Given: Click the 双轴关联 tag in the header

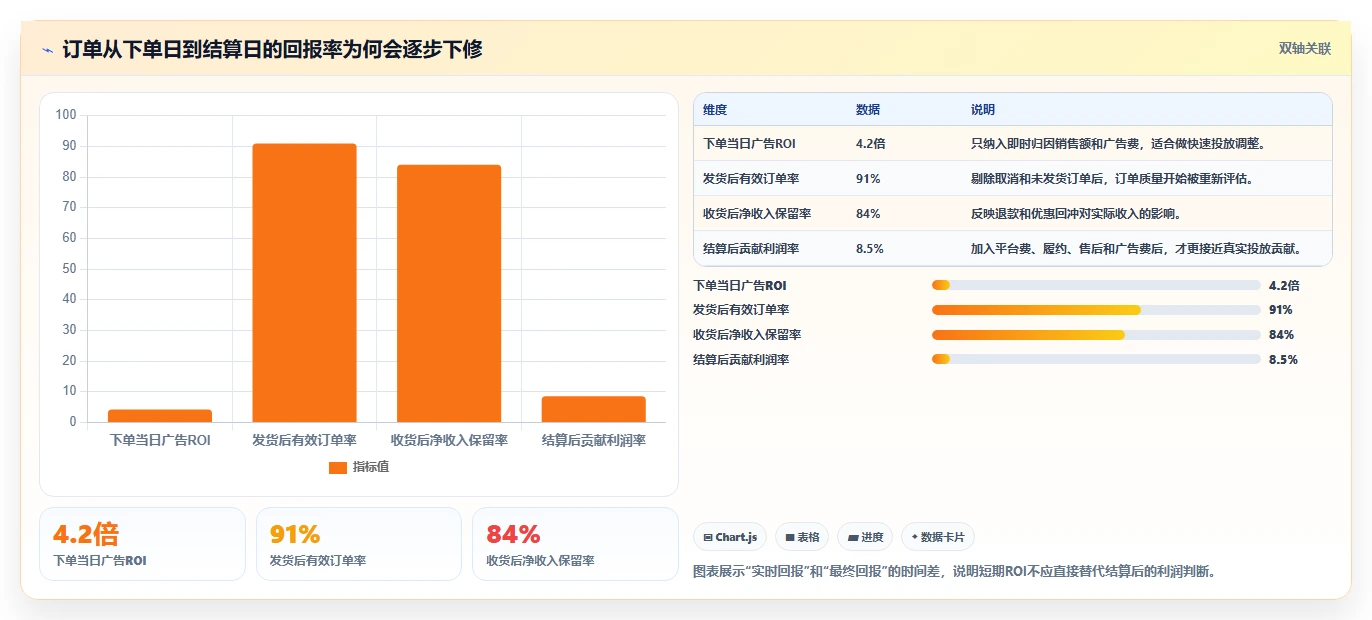Looking at the screenshot, I should (1305, 48).
